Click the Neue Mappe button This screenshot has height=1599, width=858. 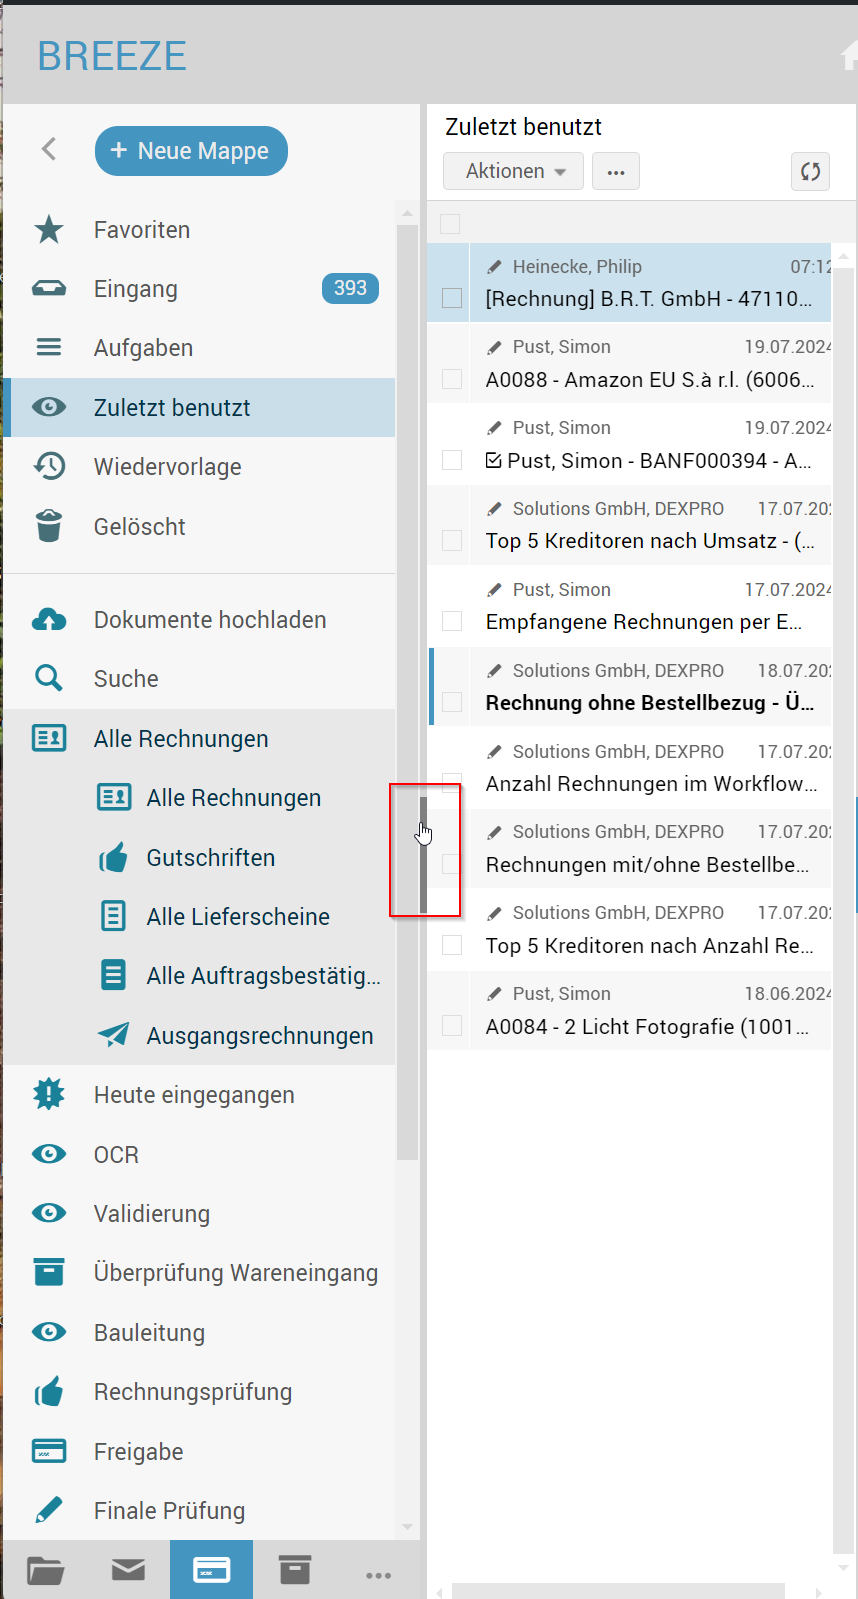pos(191,151)
